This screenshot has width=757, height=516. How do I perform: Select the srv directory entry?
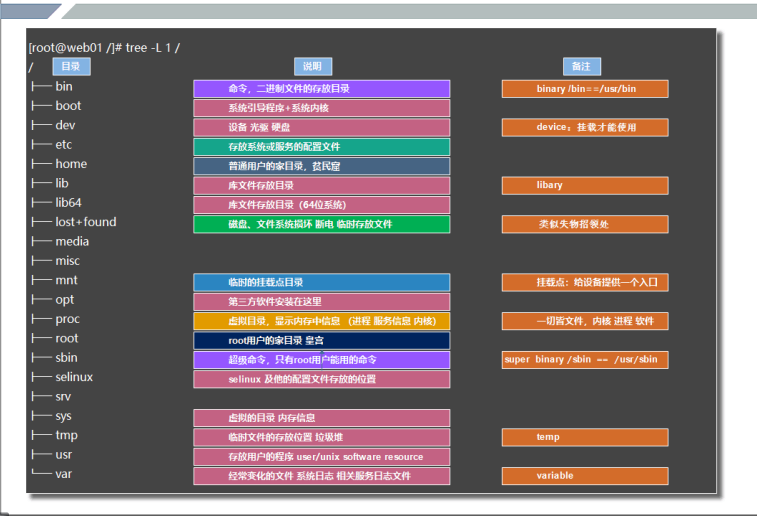(x=63, y=396)
